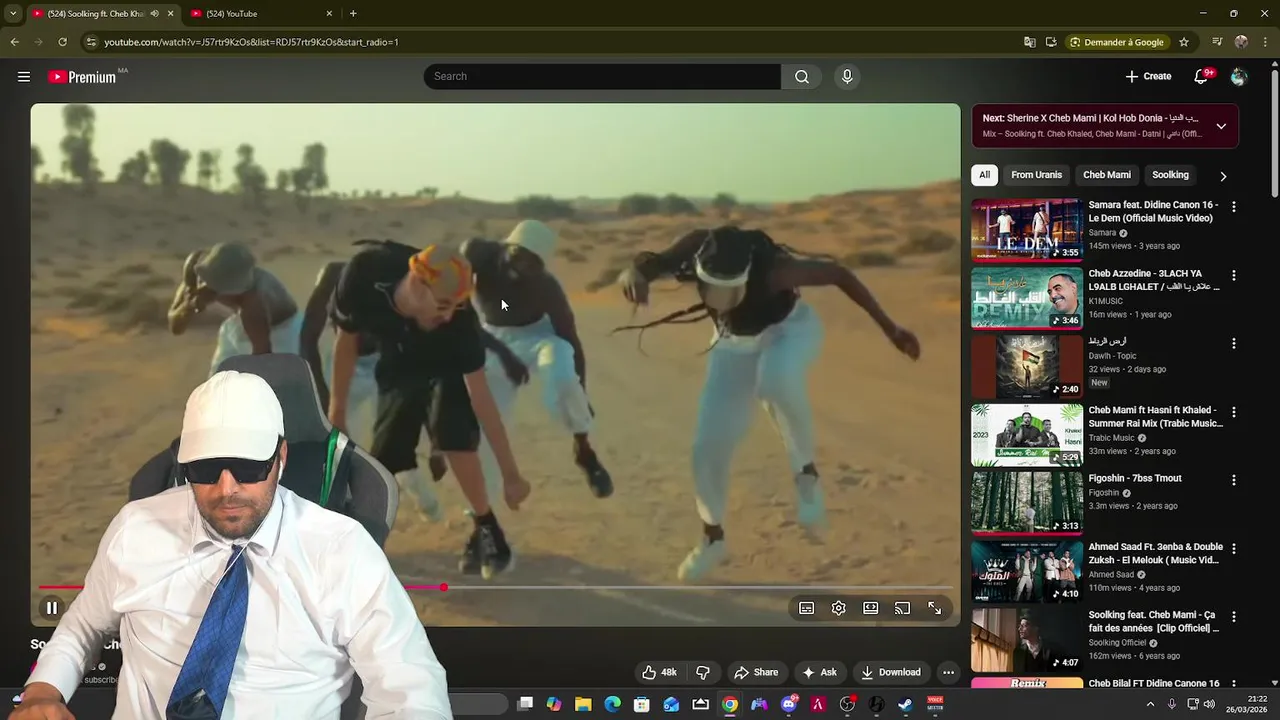This screenshot has height=720, width=1280.
Task: Click 145m views text under Samara
Action: click(1110, 246)
